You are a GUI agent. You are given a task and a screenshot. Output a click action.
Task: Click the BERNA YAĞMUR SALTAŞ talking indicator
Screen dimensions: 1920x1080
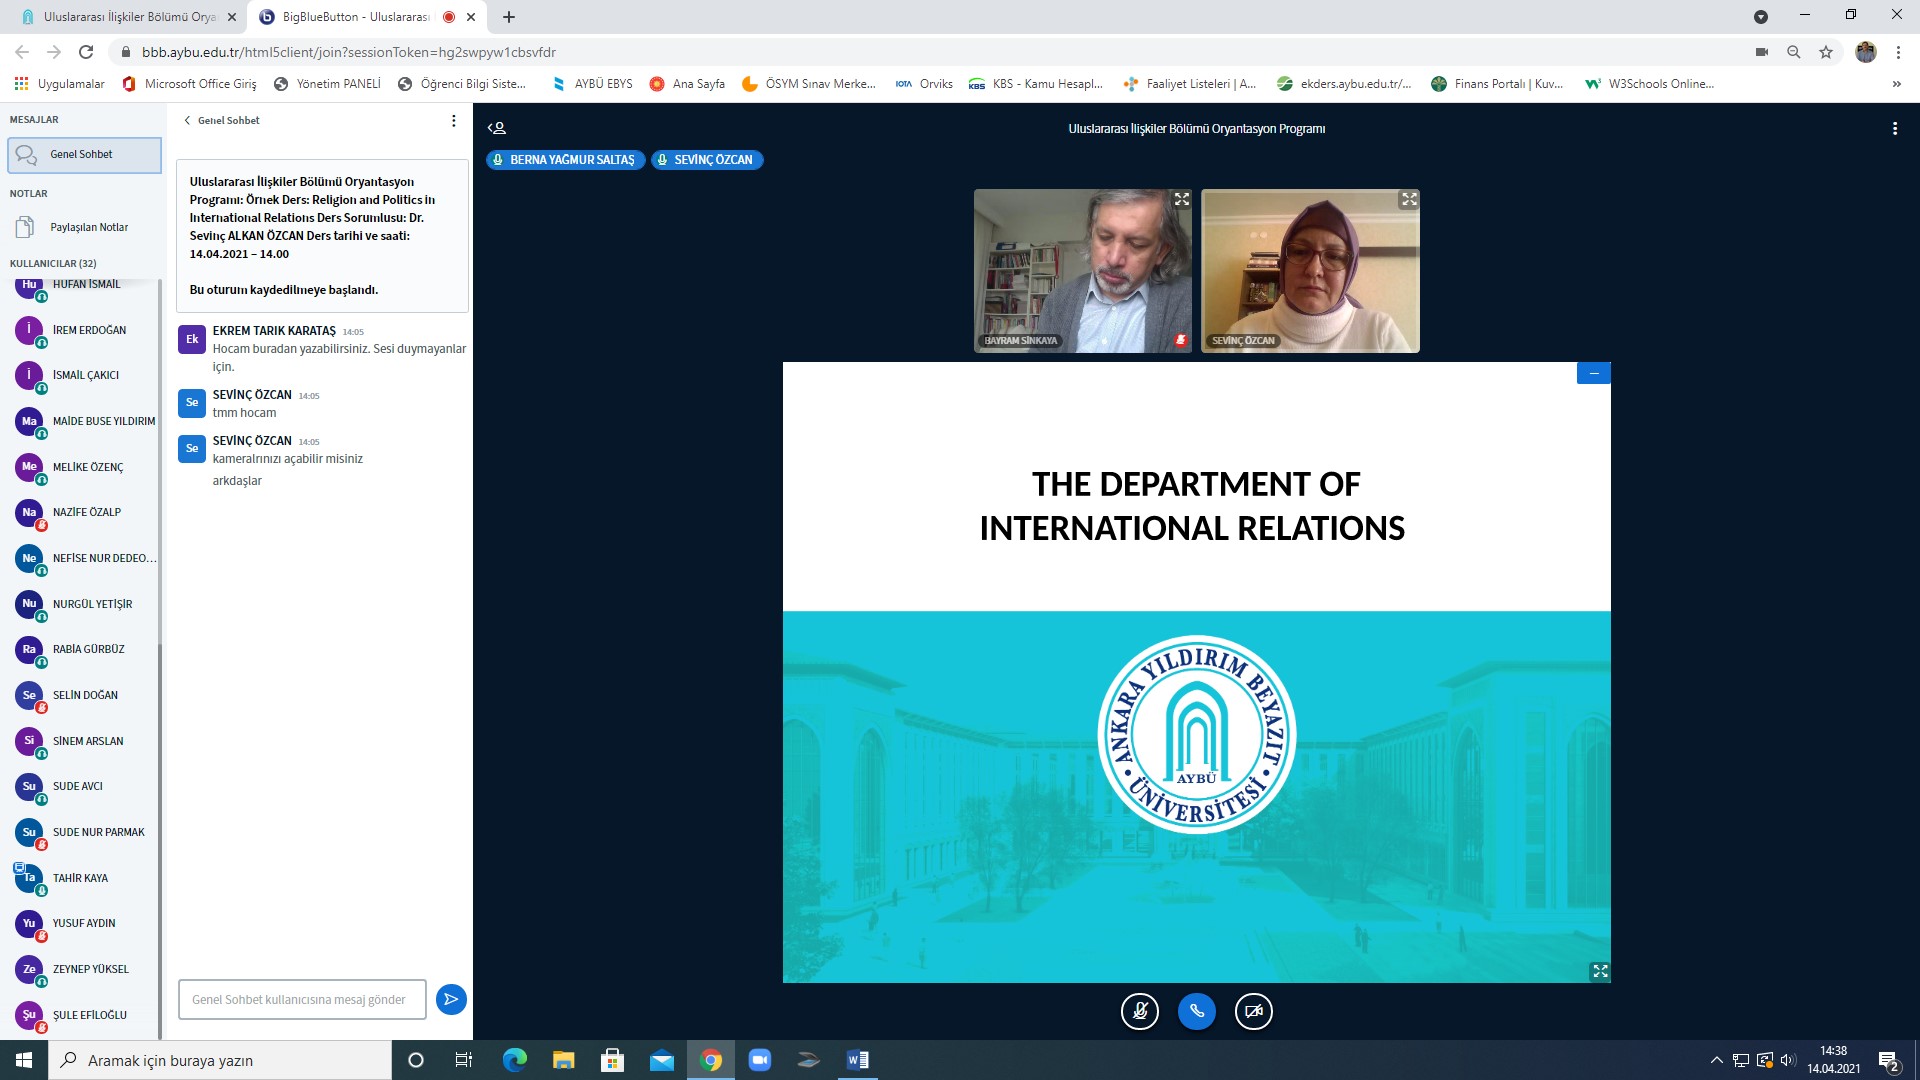tap(565, 160)
